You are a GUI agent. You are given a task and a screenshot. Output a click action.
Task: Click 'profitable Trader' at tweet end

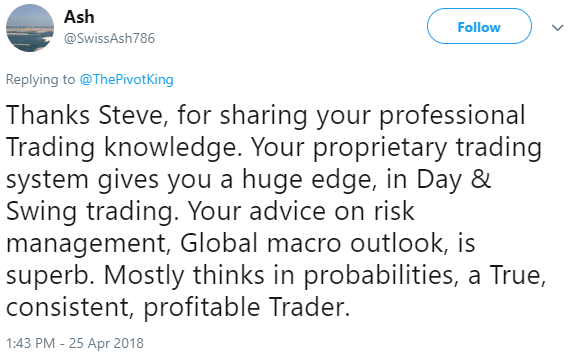(244, 308)
